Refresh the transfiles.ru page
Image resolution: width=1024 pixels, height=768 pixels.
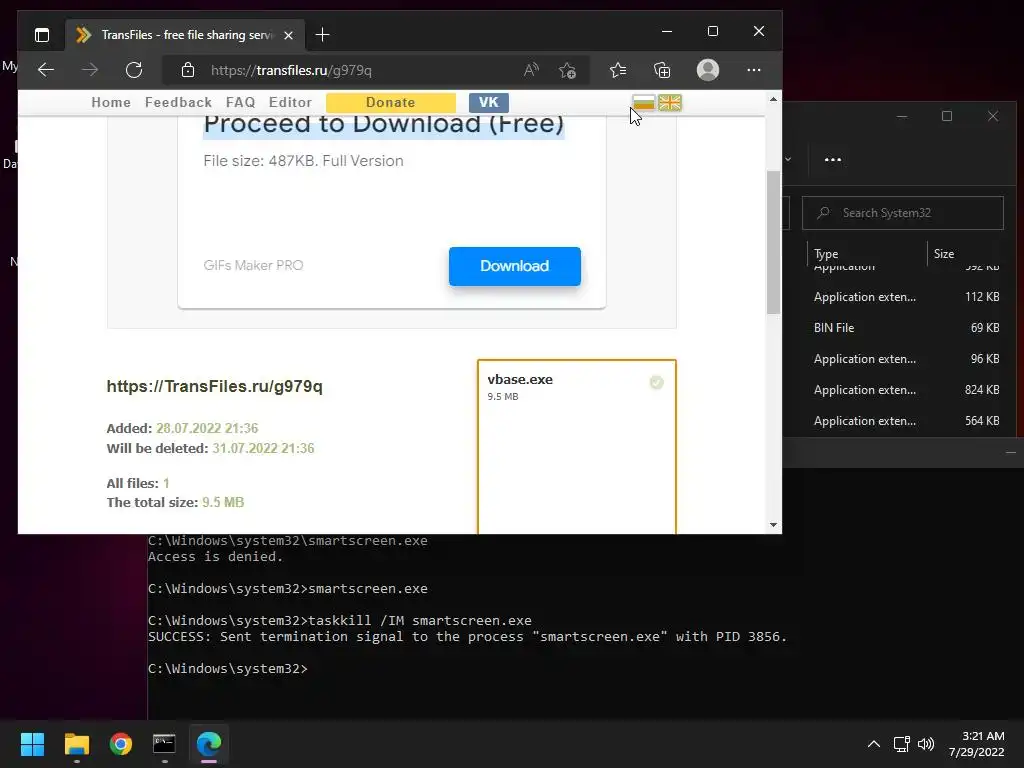tap(134, 70)
